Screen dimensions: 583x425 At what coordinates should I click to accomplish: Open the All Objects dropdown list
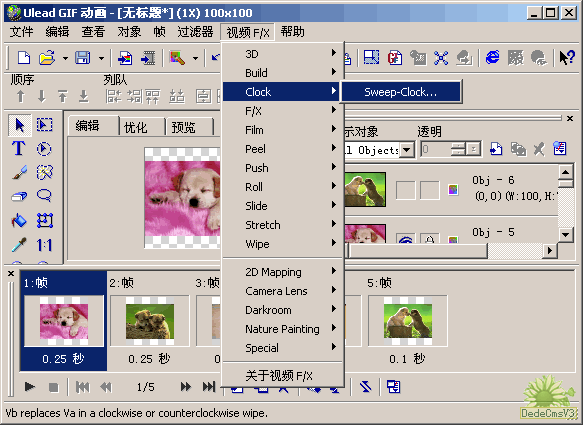[x=408, y=150]
